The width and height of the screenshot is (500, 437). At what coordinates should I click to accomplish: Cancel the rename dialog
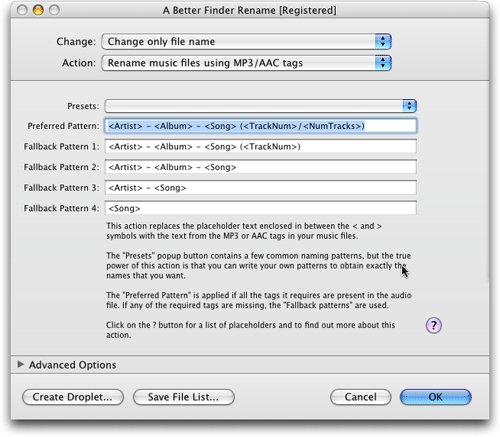click(361, 397)
